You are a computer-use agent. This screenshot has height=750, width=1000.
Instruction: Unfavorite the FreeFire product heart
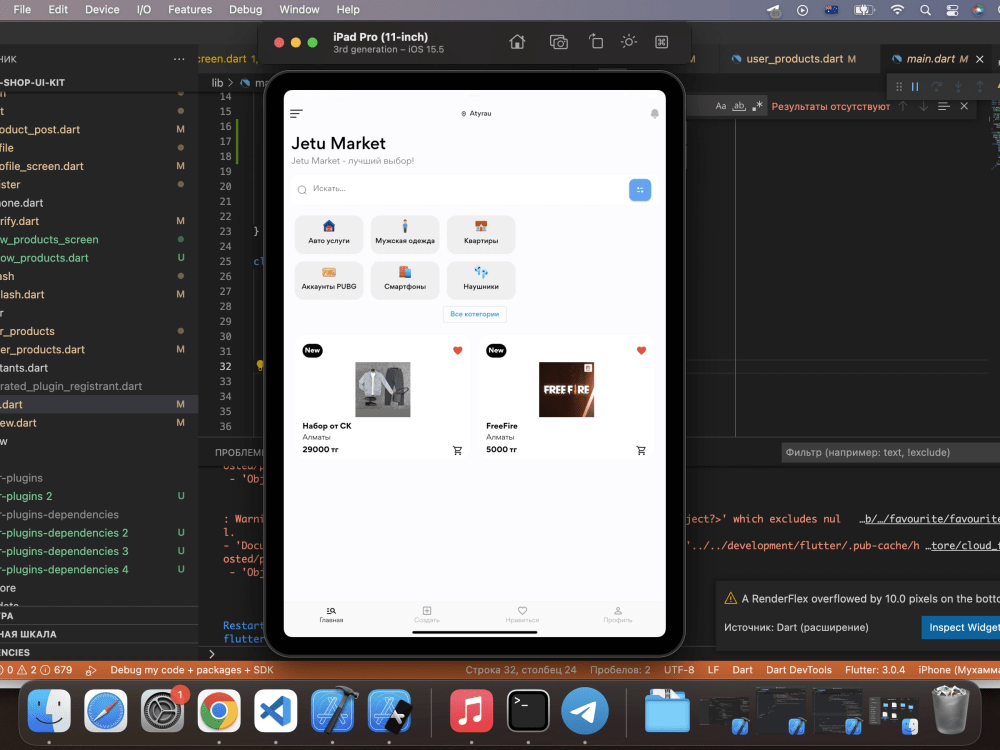tap(641, 350)
